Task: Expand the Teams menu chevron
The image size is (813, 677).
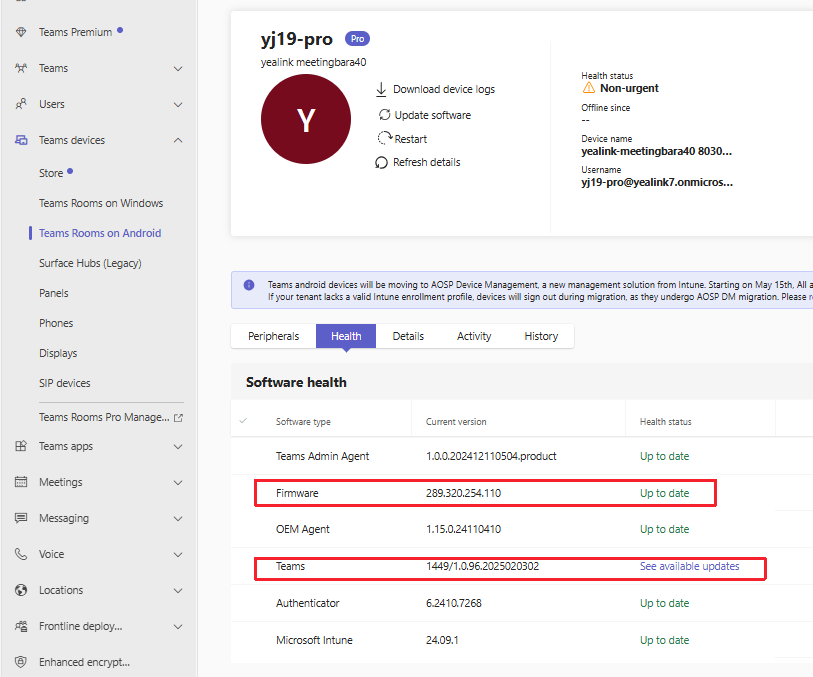Action: pyautogui.click(x=178, y=68)
